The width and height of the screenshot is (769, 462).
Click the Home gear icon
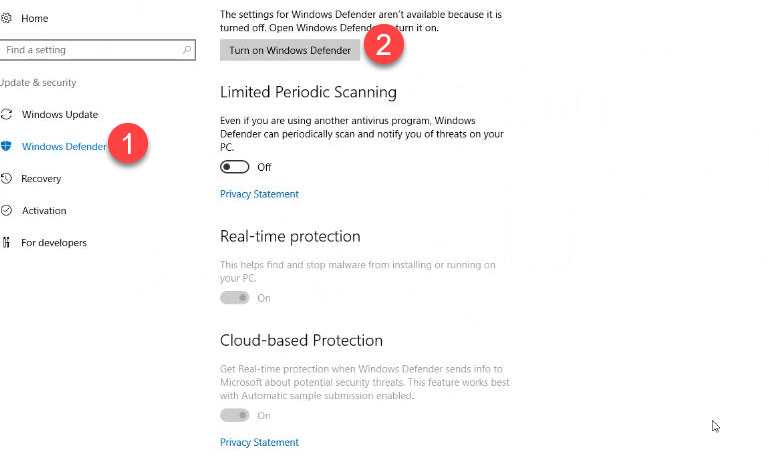click(x=6, y=19)
